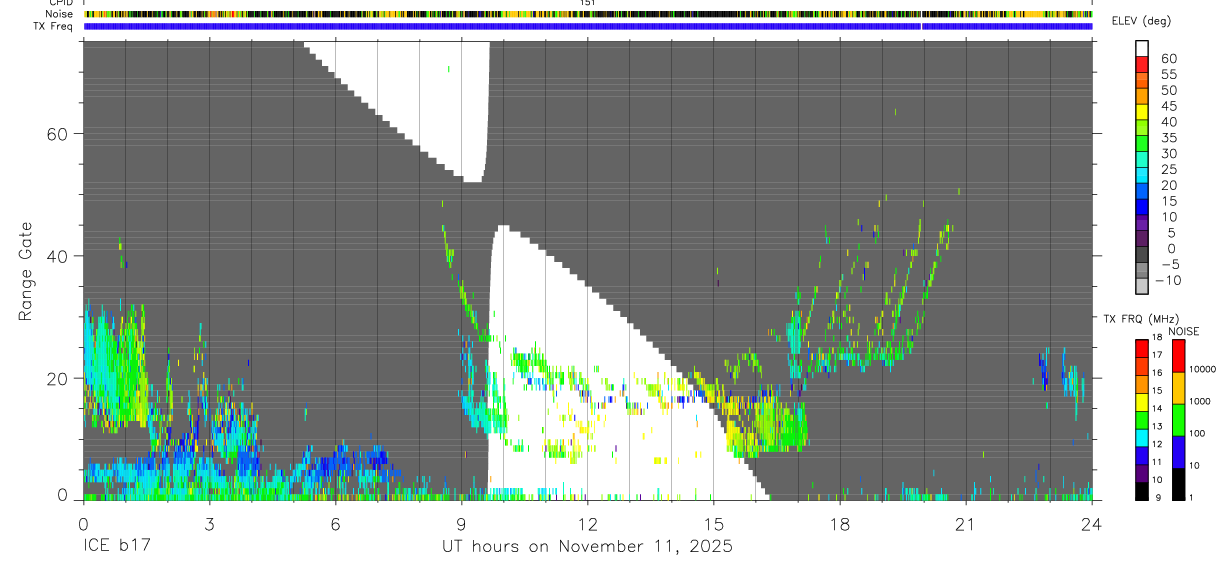Click the multicolored Noise strip above the plot
The width and height of the screenshot is (1228, 567).
tap(587, 14)
